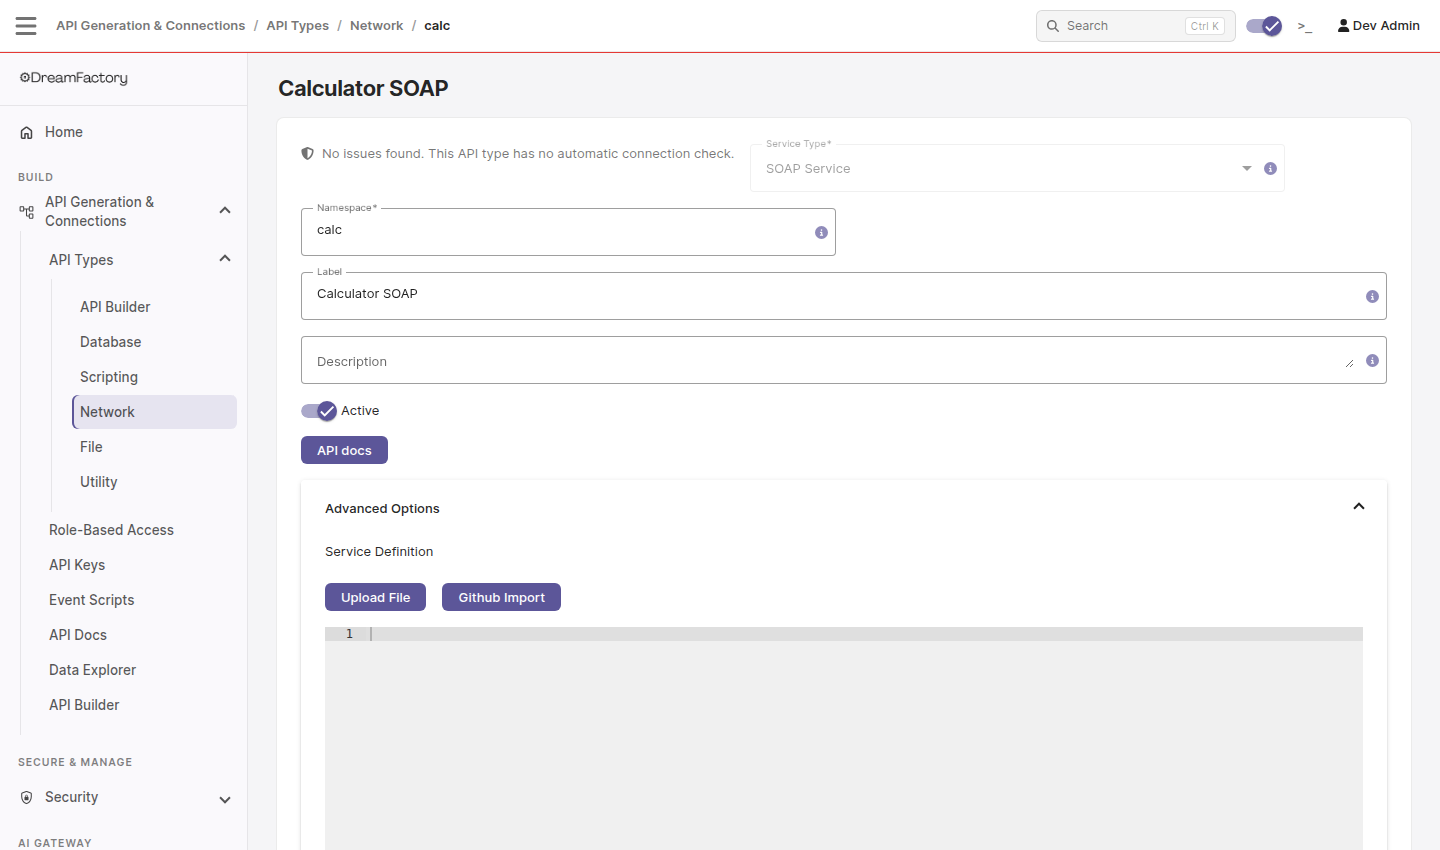Click the API Types breadcrumb
This screenshot has width=1440, height=850.
297,26
